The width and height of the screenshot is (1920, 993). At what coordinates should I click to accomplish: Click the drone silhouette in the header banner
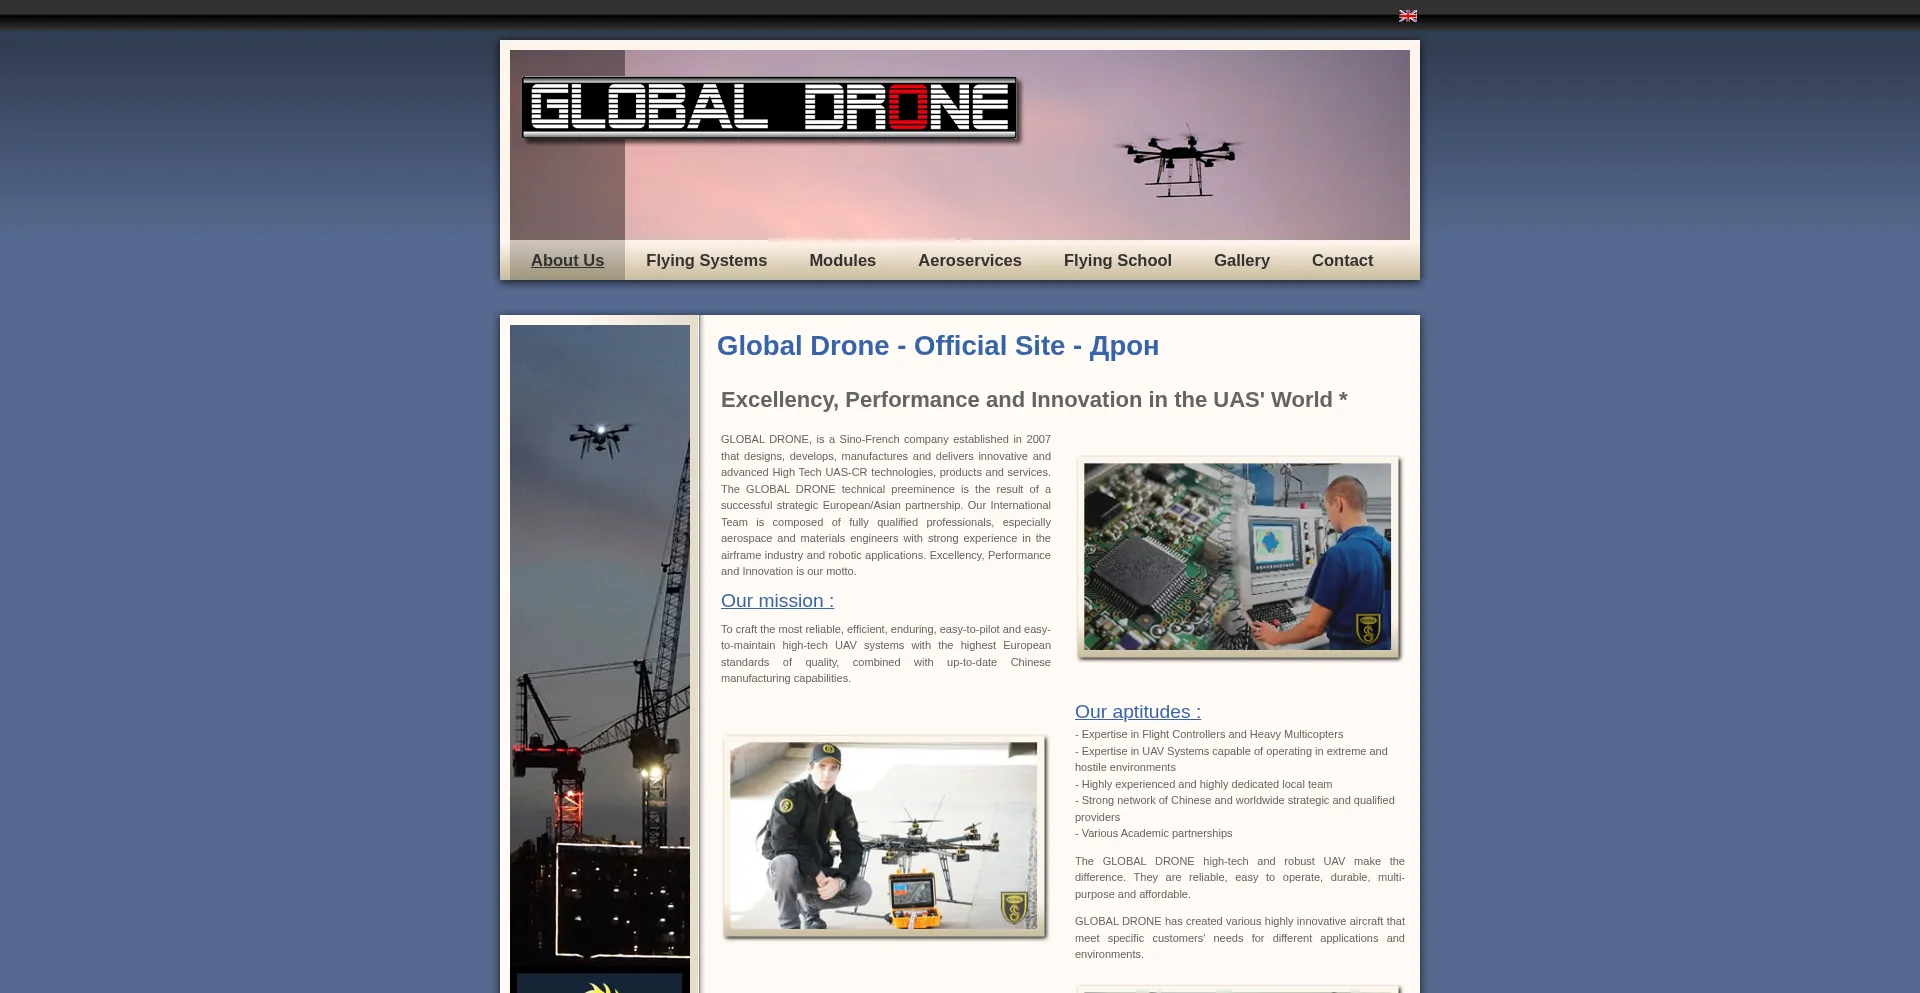point(1178,161)
